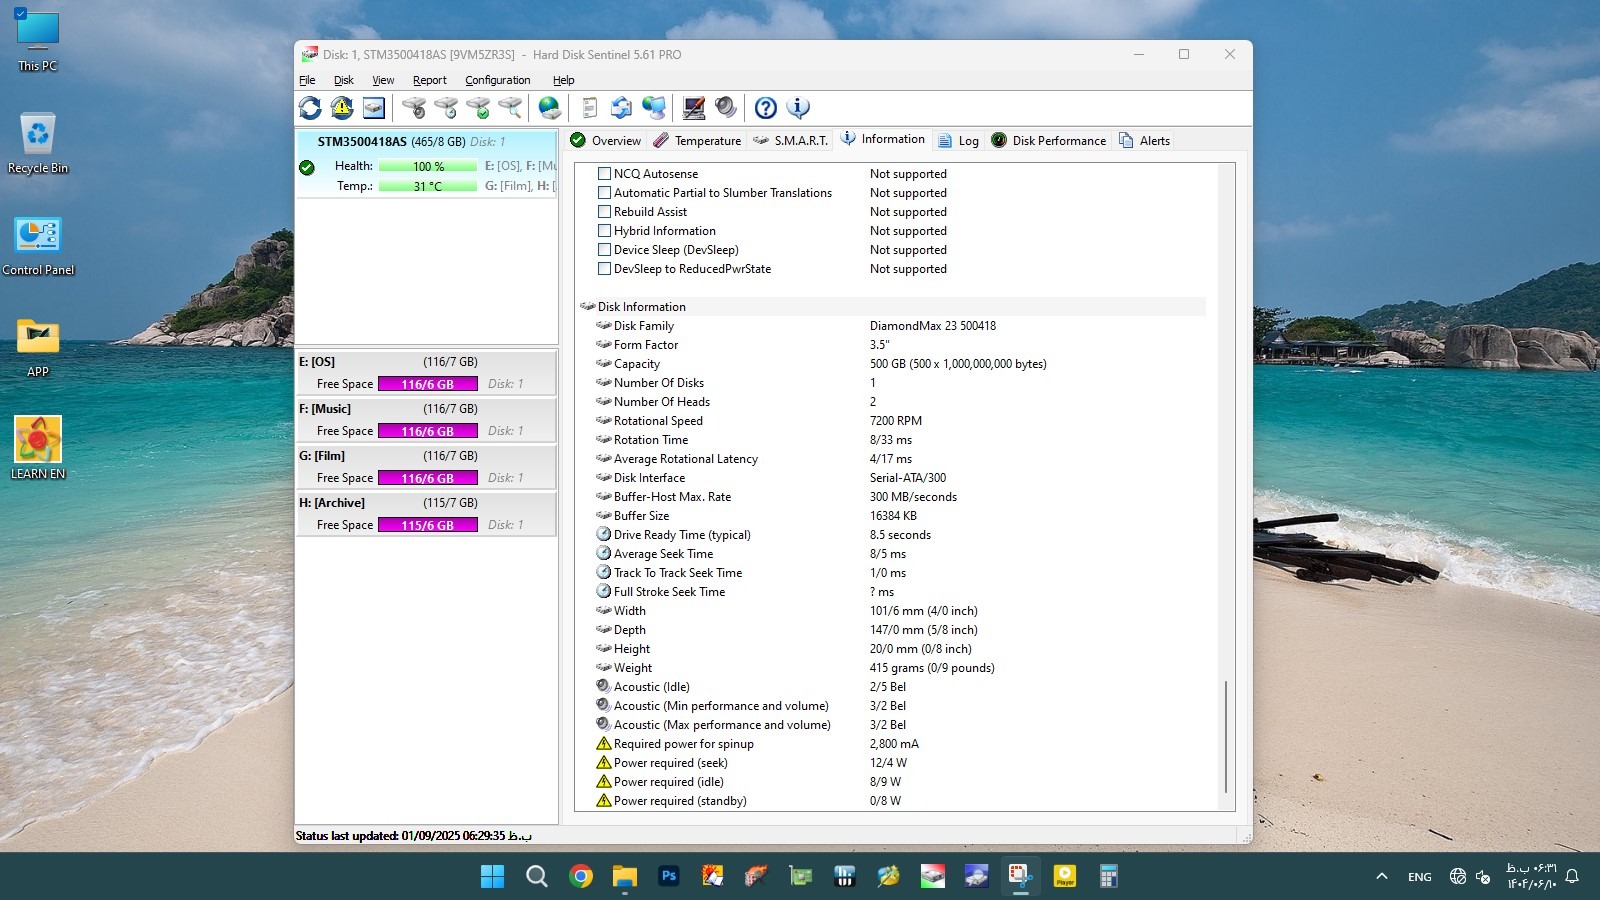
Task: Click the globe and monitor network icon
Action: point(654,108)
